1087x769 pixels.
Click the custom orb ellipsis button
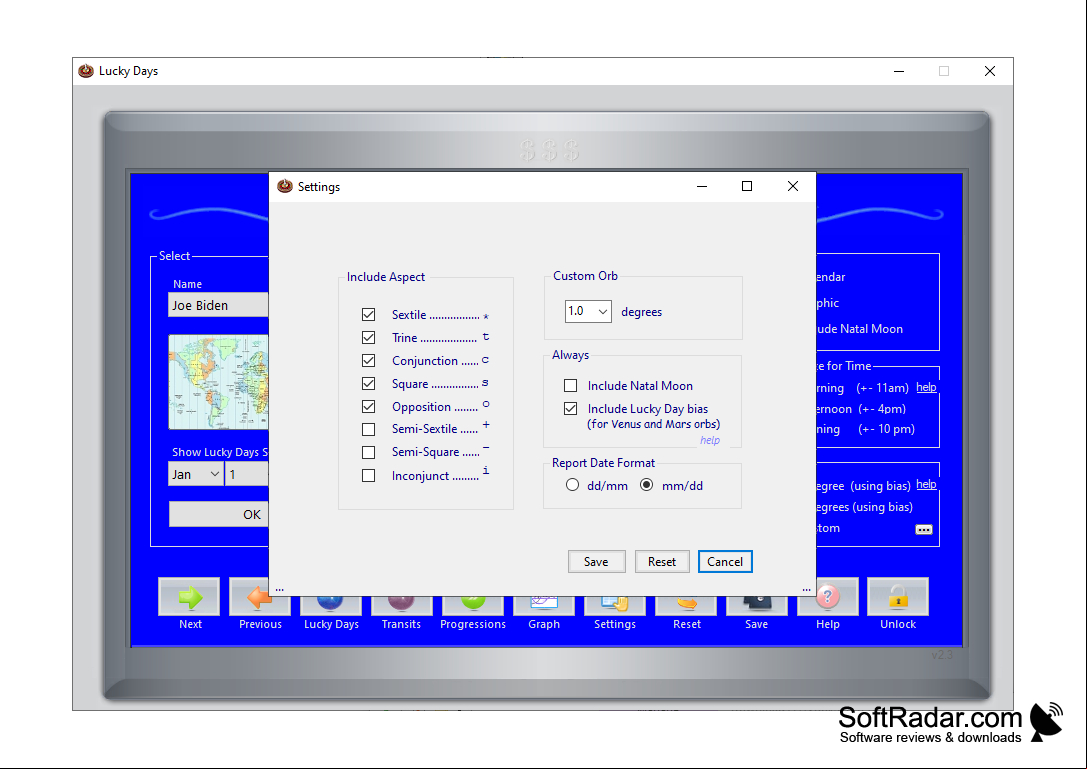[923, 530]
